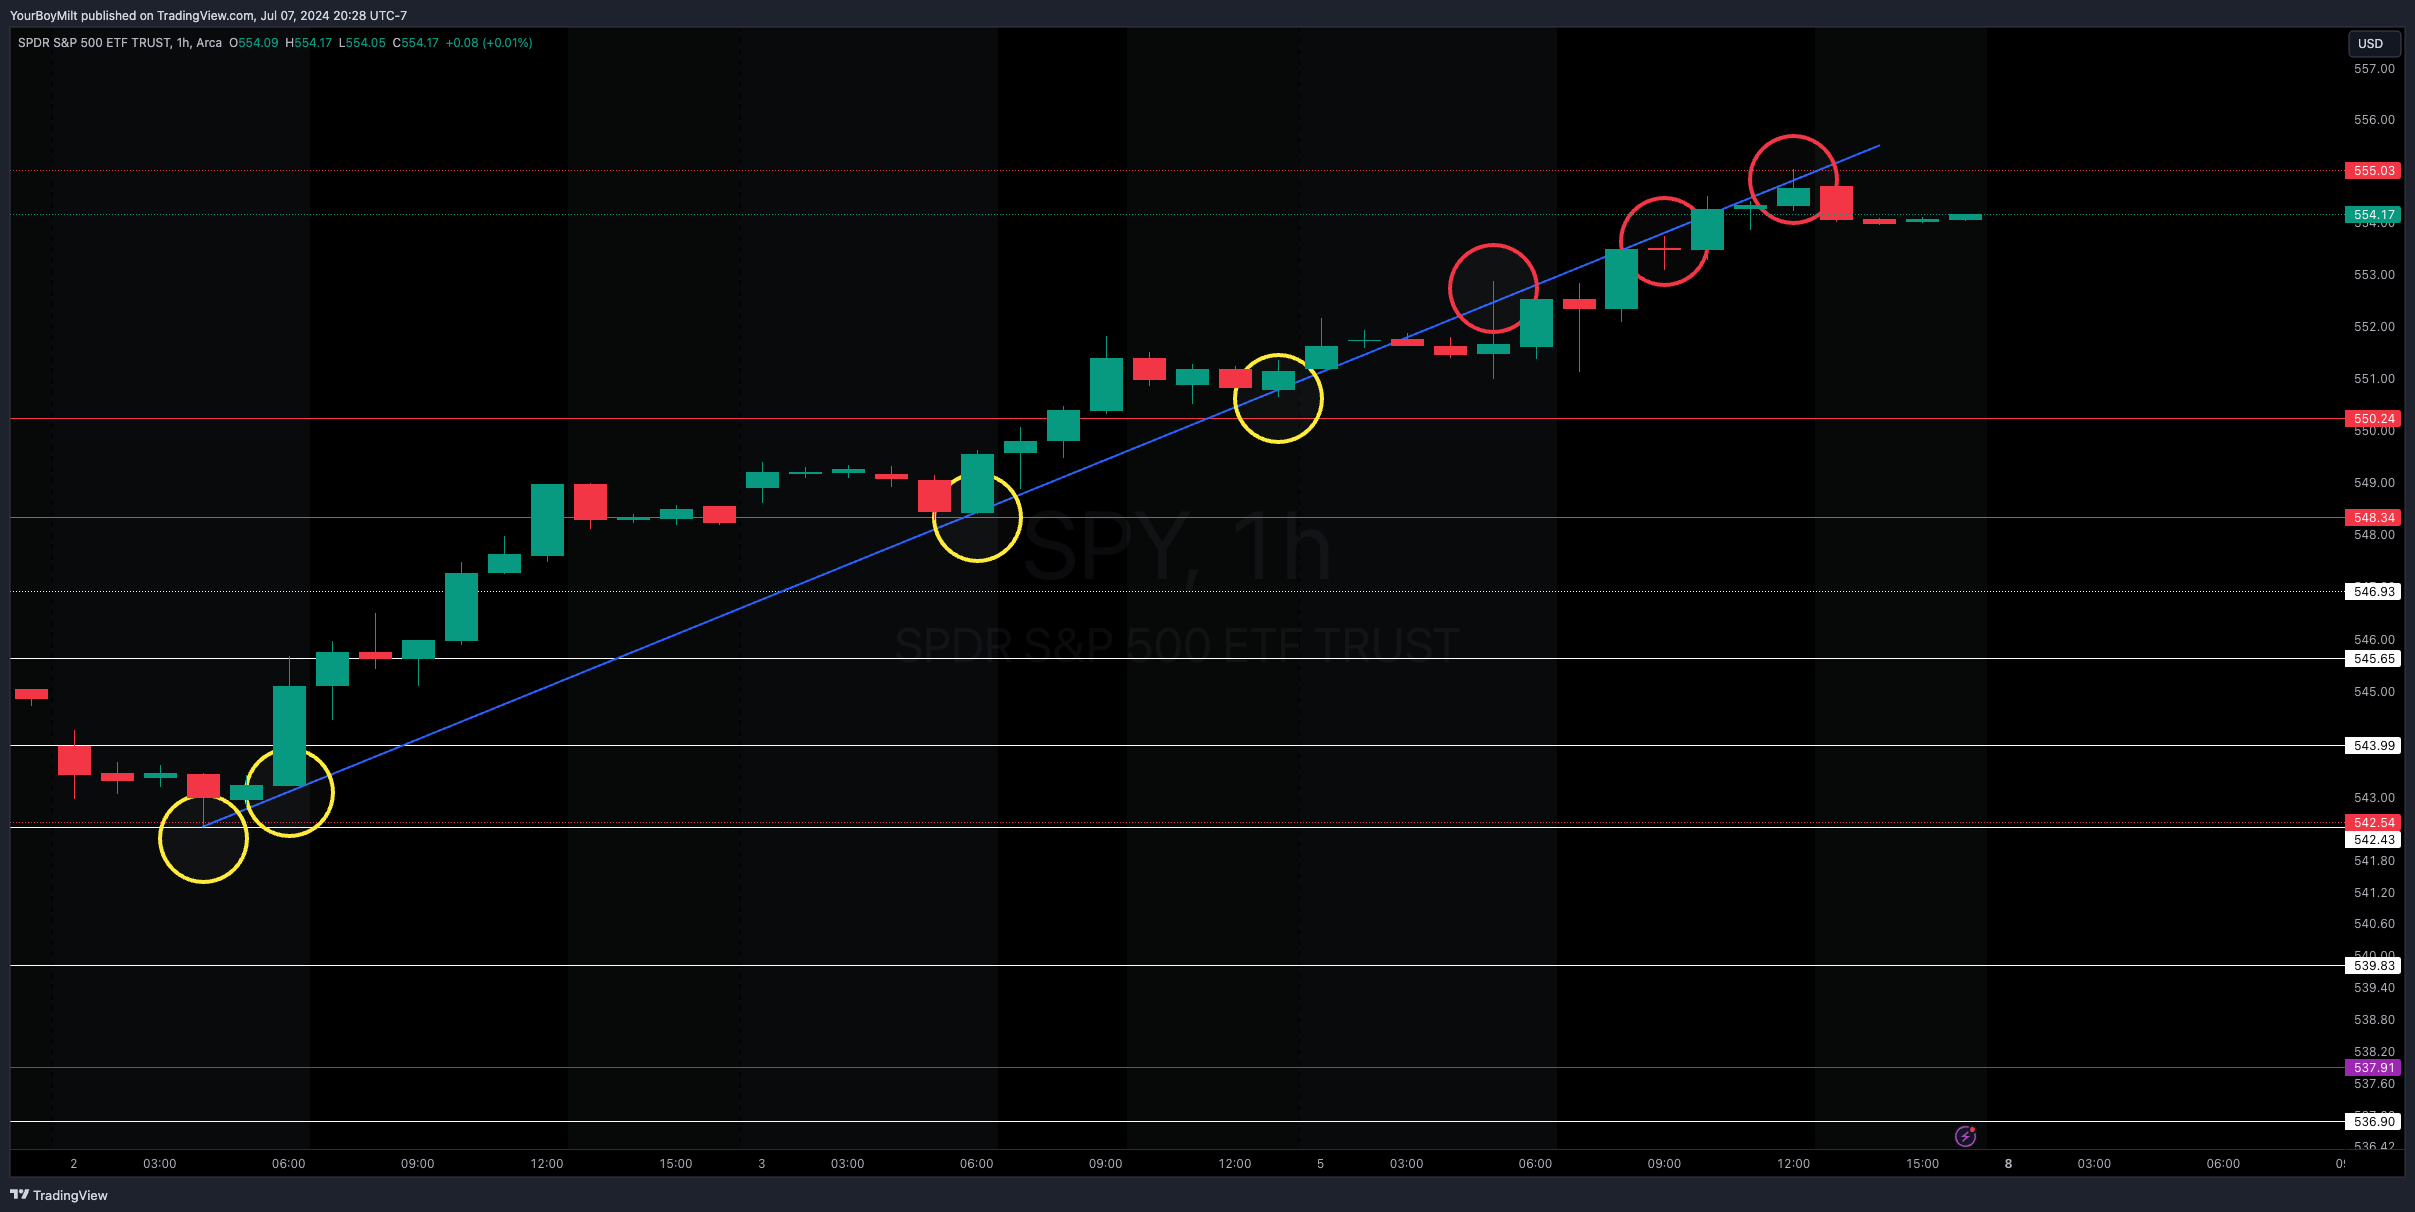
Task: Click the TradingView logo in the bottom left
Action: point(59,1195)
